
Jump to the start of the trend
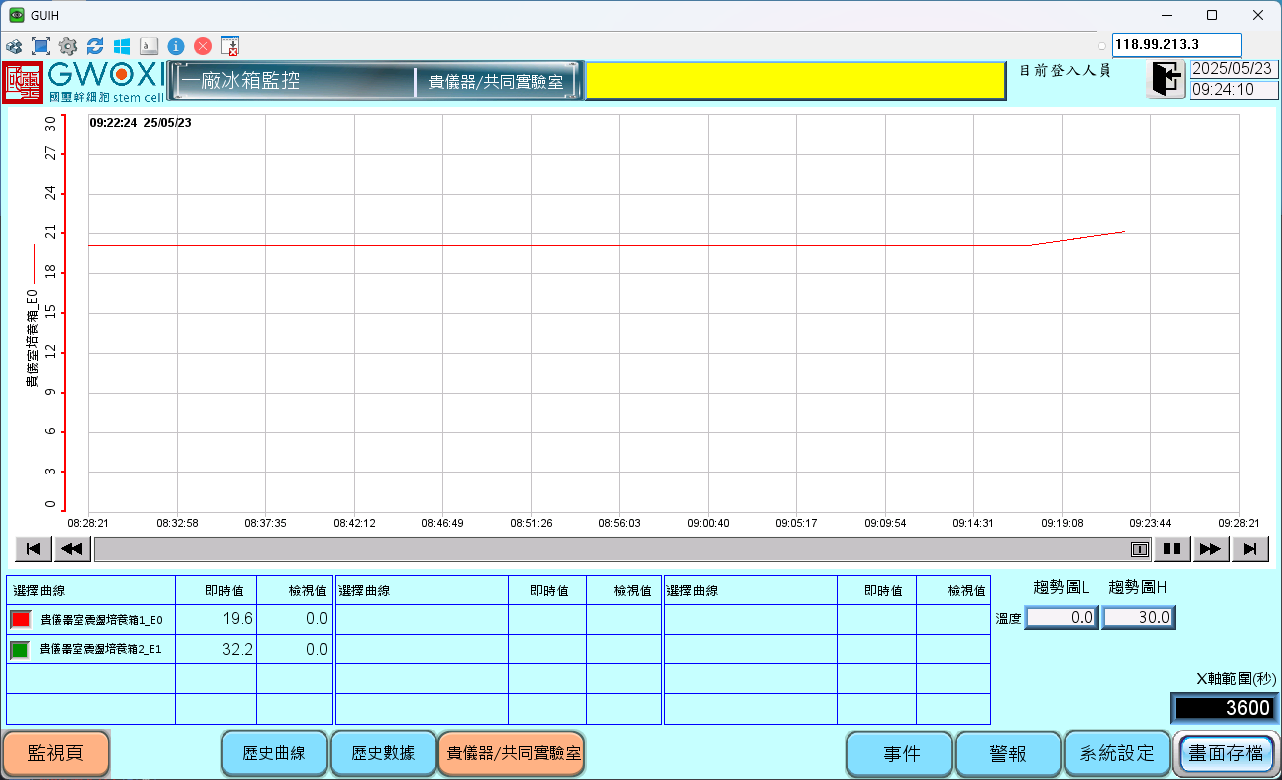coord(33,549)
